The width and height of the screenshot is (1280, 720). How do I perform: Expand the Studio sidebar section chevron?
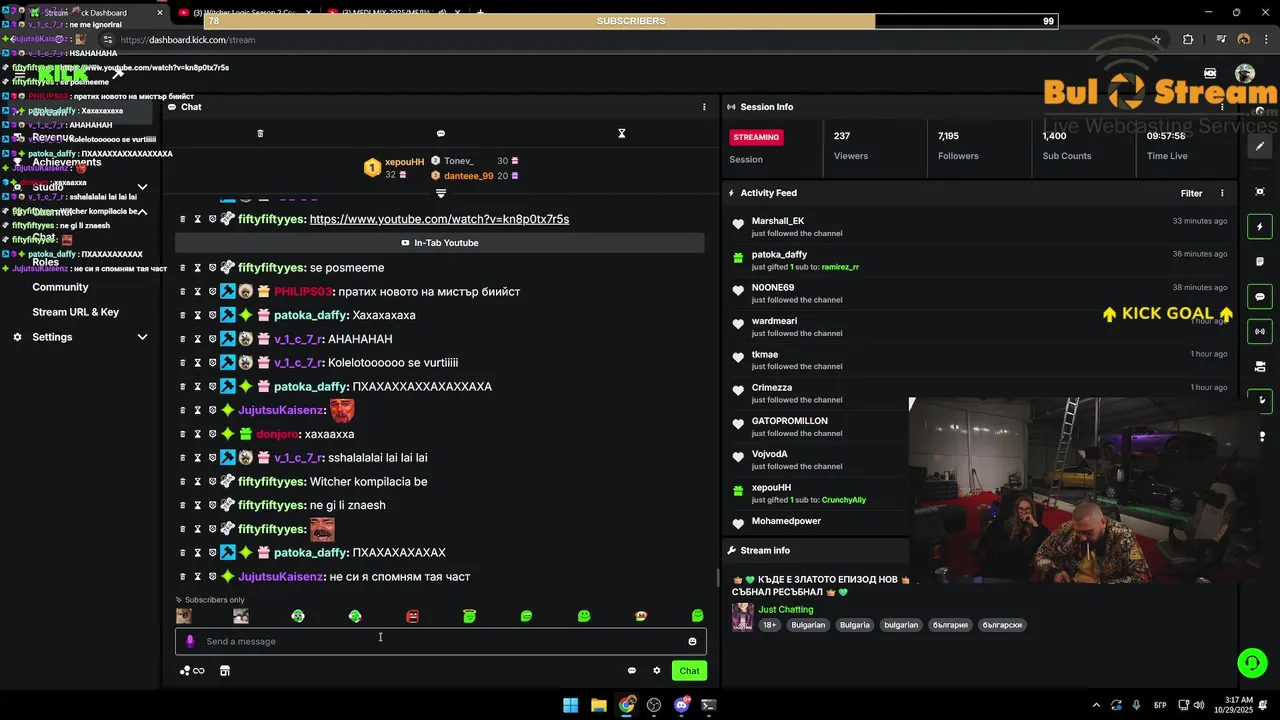pos(142,187)
